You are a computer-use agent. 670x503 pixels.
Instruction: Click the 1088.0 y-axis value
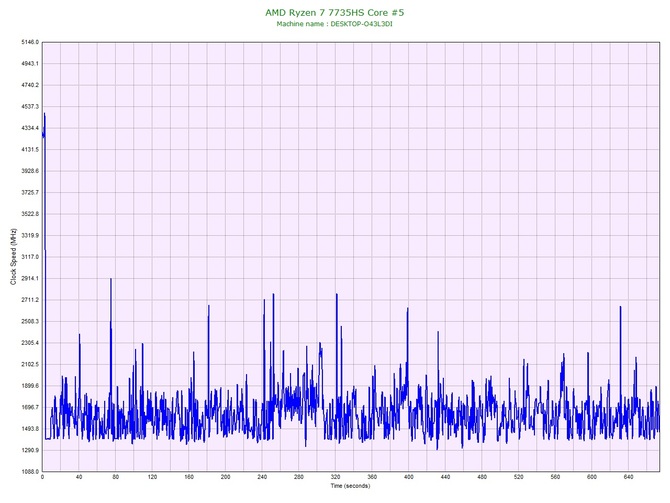(x=30, y=472)
